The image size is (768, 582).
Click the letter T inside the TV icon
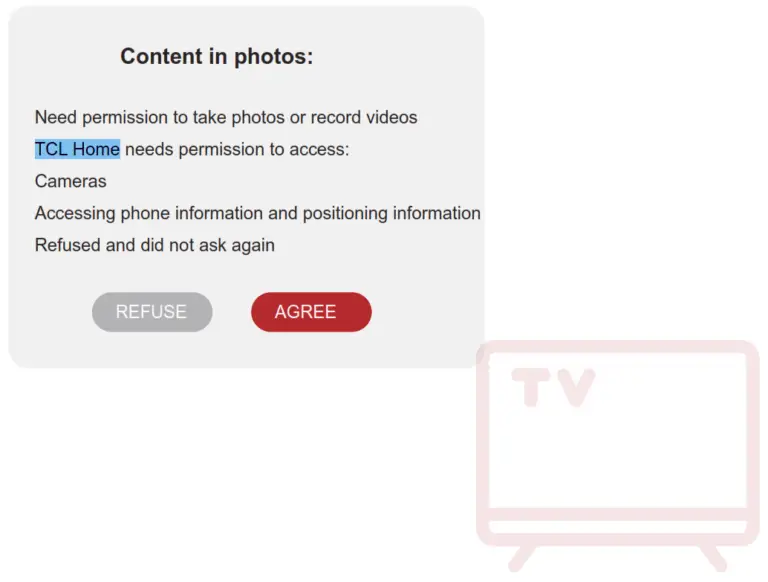point(529,388)
